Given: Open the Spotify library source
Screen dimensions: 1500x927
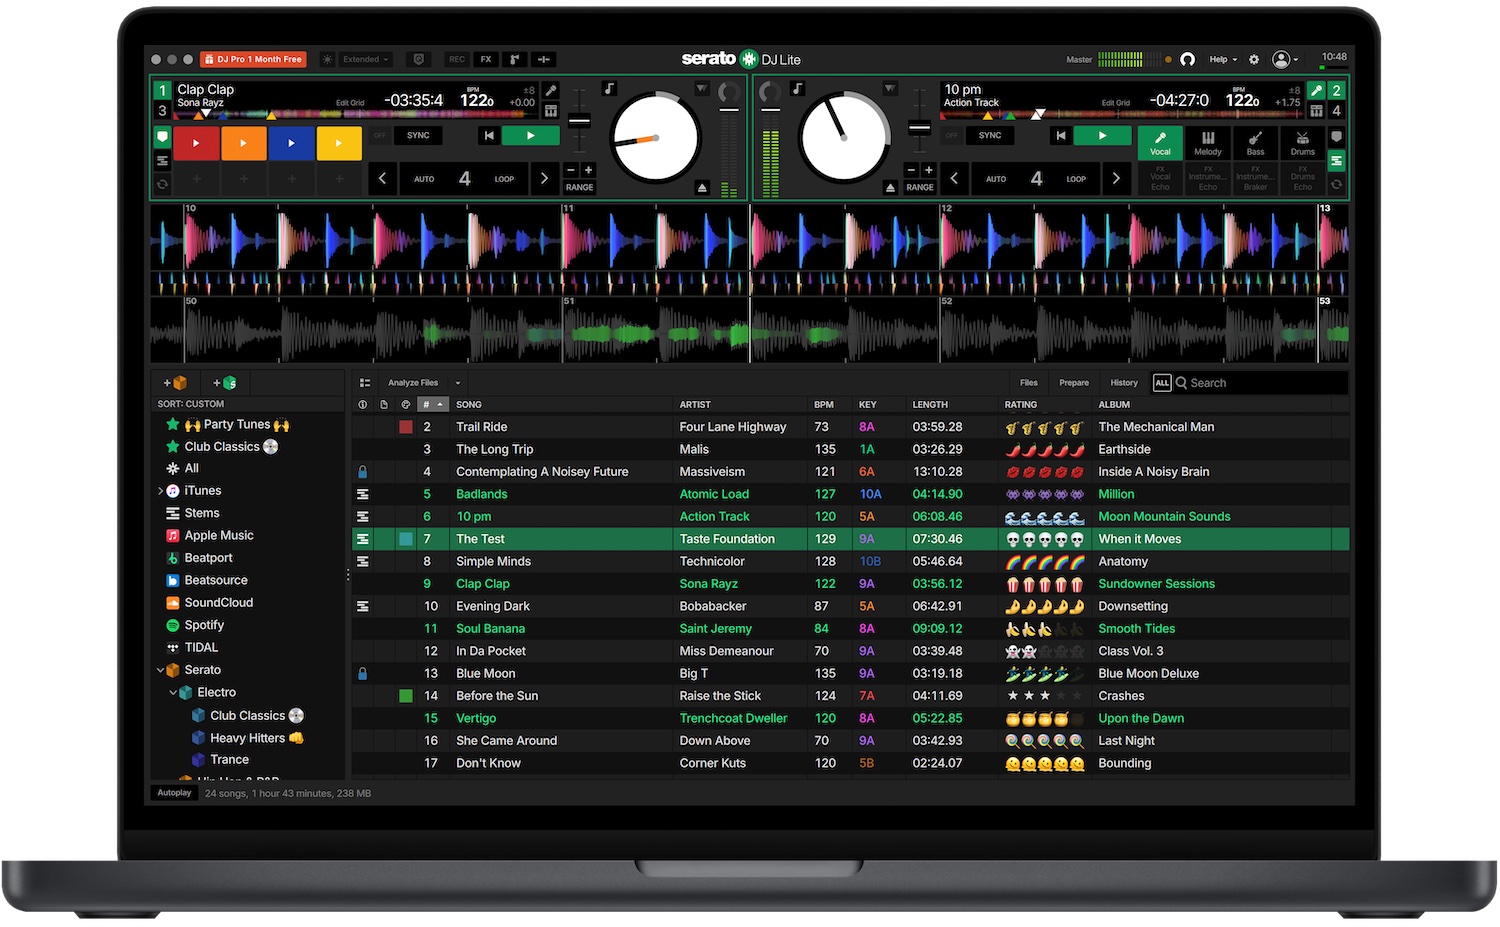Looking at the screenshot, I should click(x=205, y=624).
